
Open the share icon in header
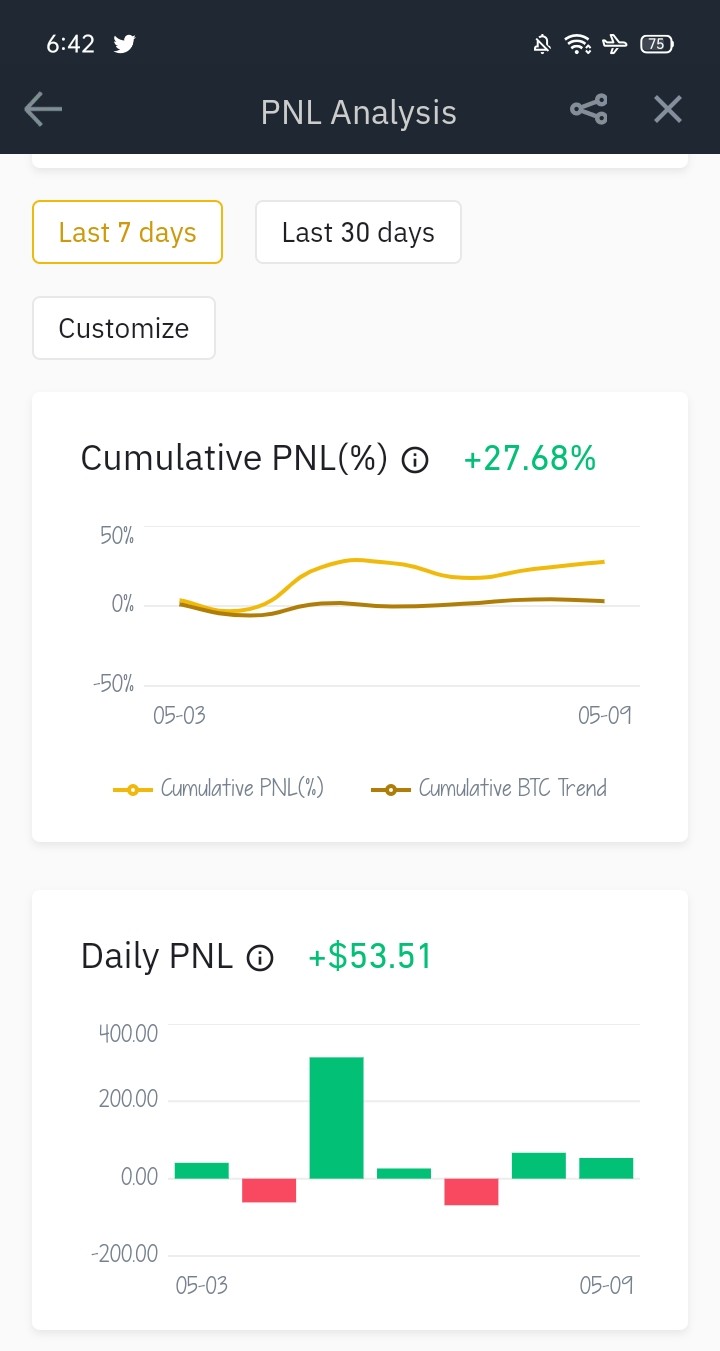[x=589, y=110]
